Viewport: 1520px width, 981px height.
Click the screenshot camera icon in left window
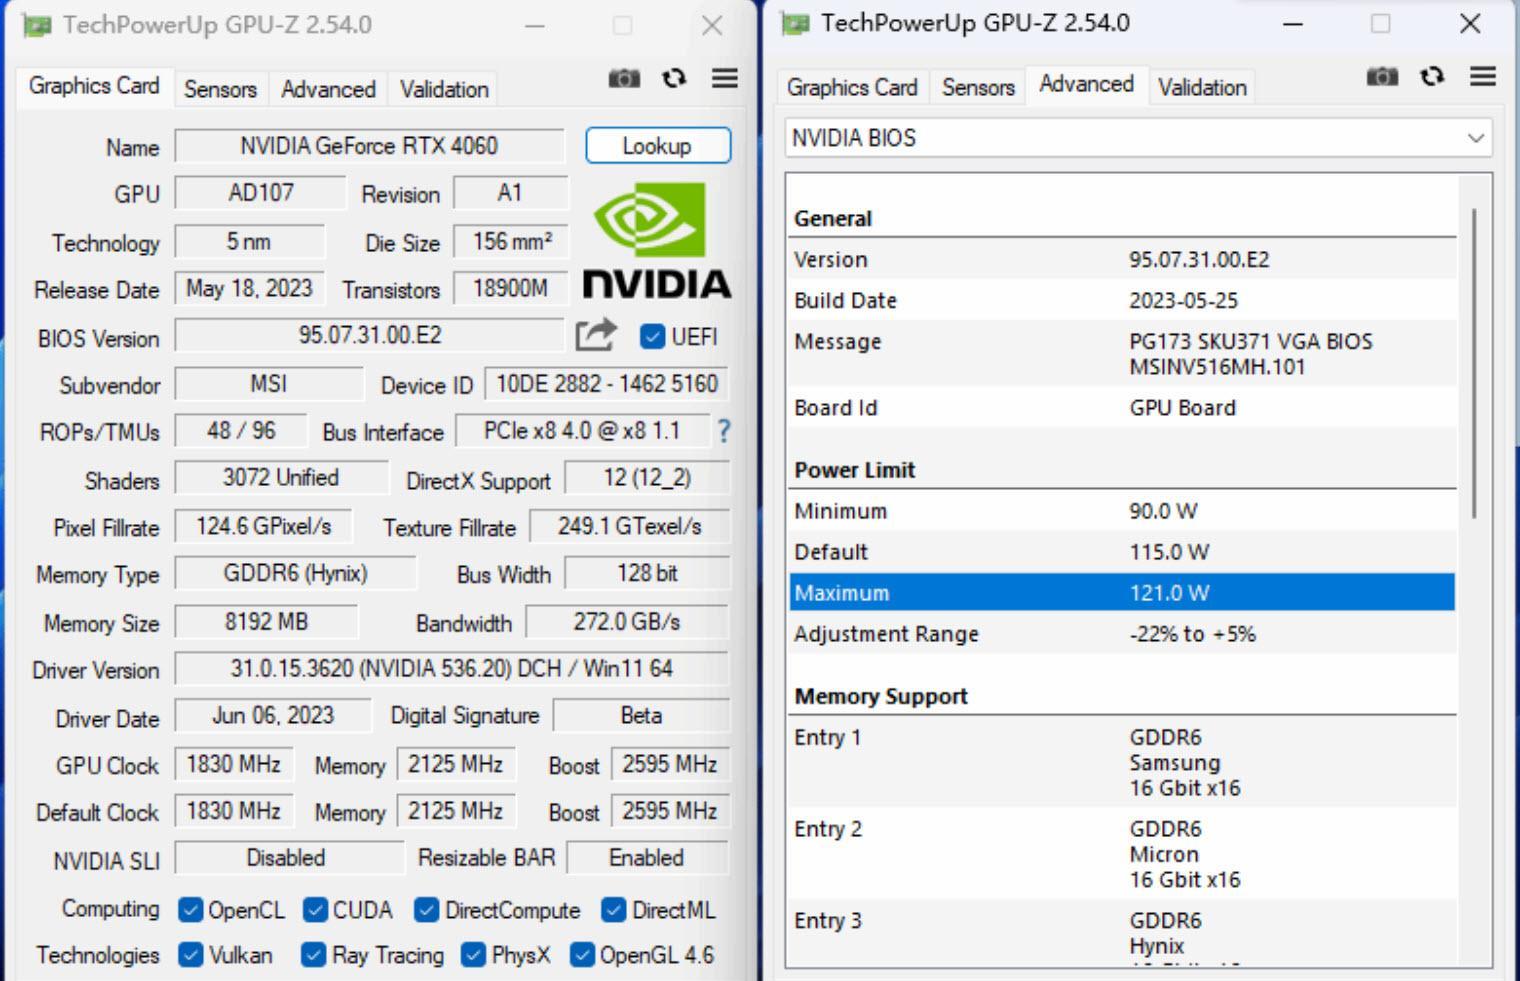pyautogui.click(x=624, y=78)
